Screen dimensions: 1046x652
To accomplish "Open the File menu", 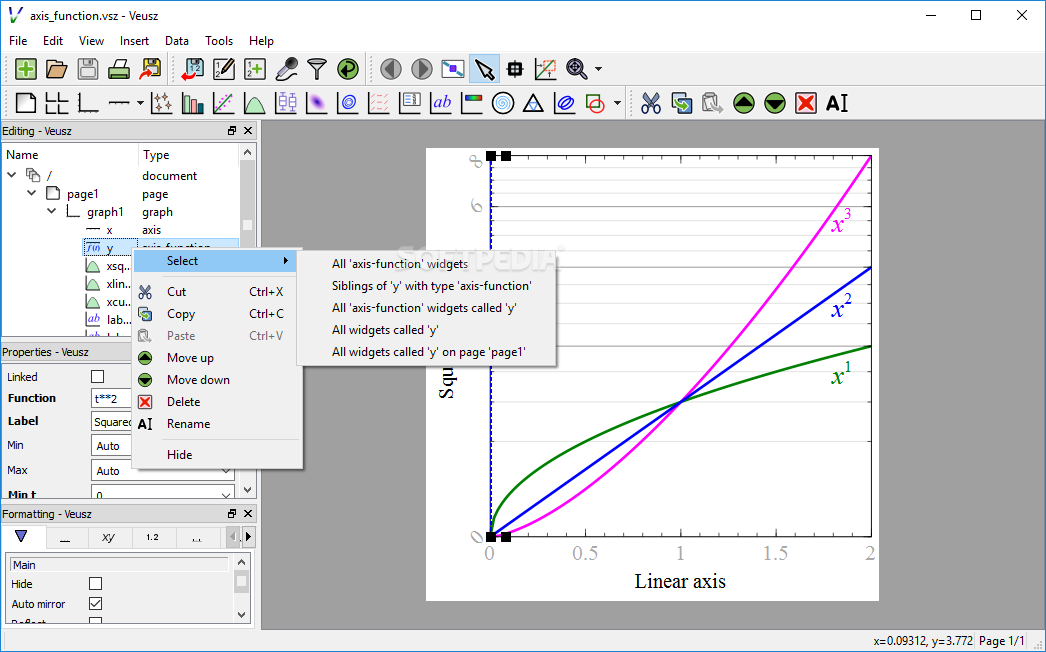I will (x=18, y=41).
